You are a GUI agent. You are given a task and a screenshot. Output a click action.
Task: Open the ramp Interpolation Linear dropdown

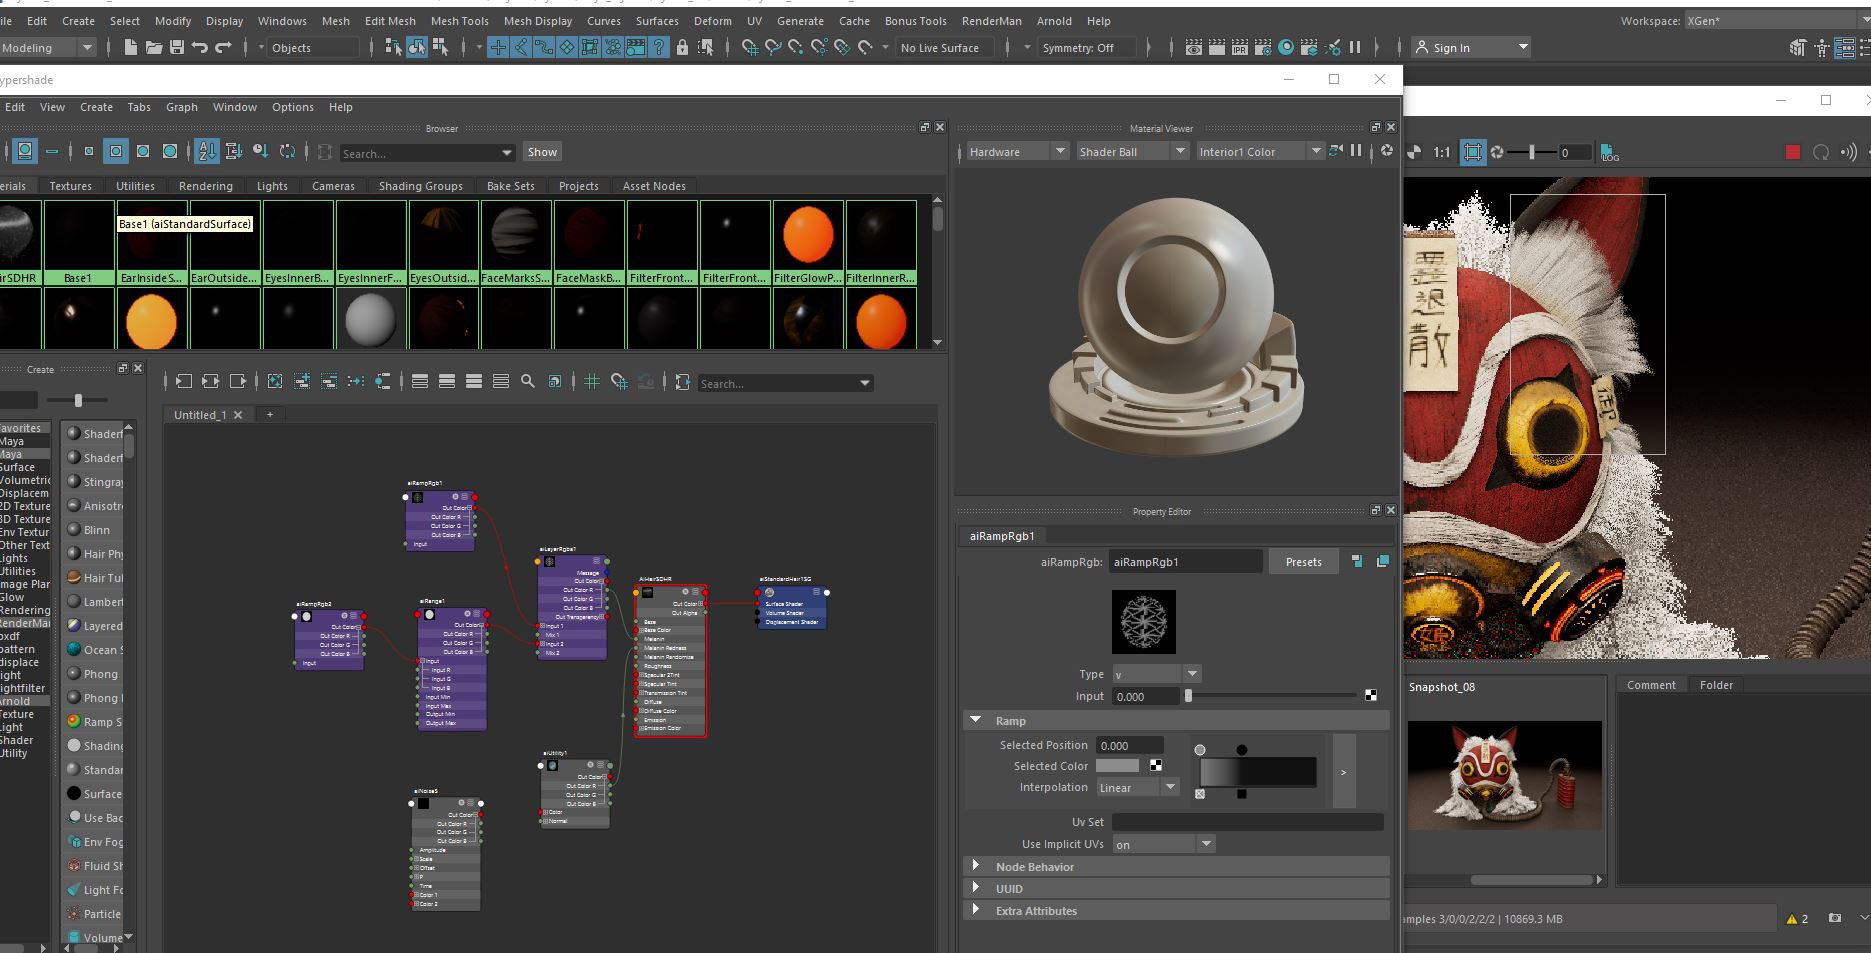(1138, 787)
